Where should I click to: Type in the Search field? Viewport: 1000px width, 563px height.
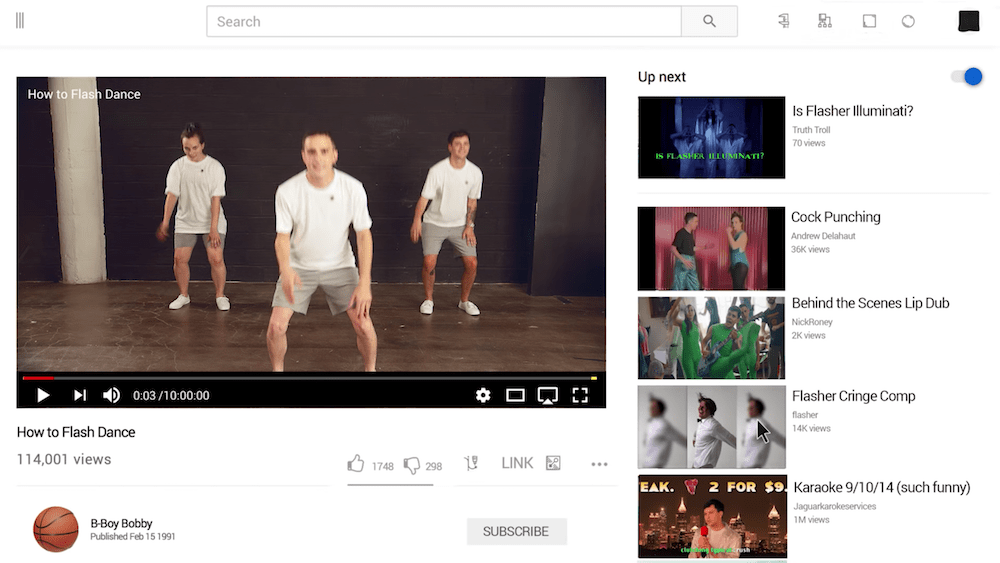pos(443,21)
